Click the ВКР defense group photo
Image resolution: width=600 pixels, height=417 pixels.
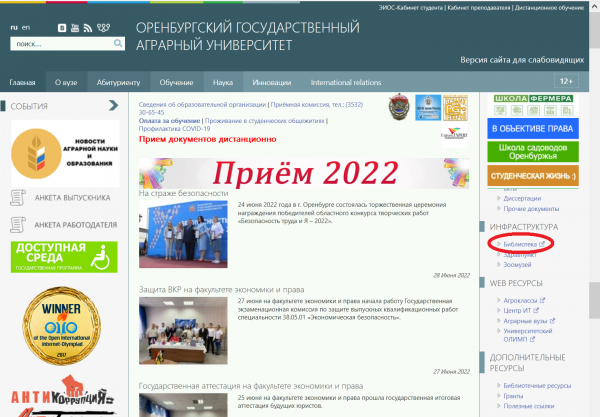(183, 331)
